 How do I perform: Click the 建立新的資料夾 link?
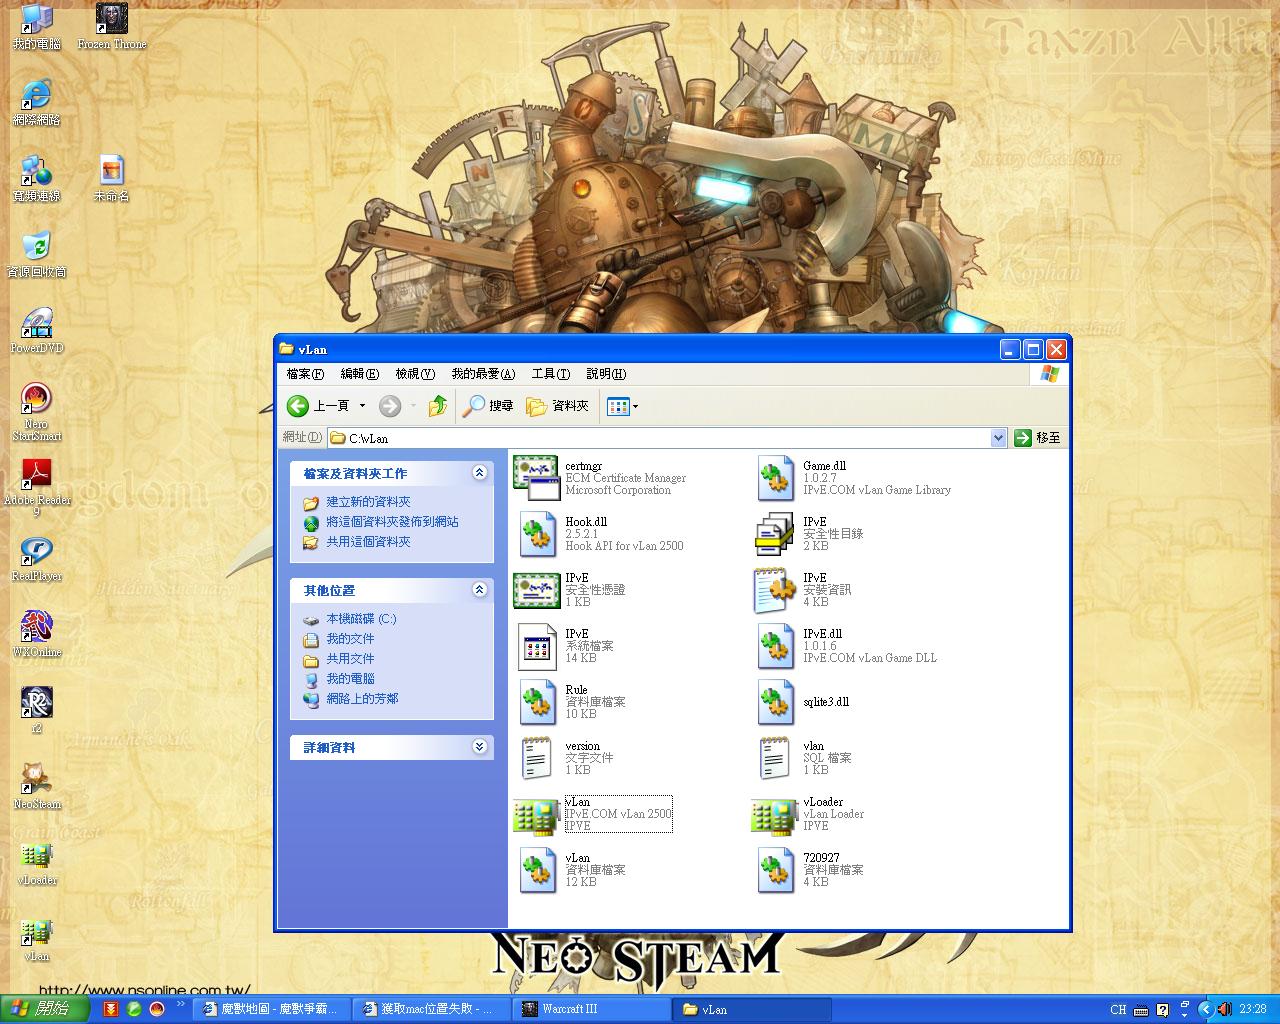point(368,502)
